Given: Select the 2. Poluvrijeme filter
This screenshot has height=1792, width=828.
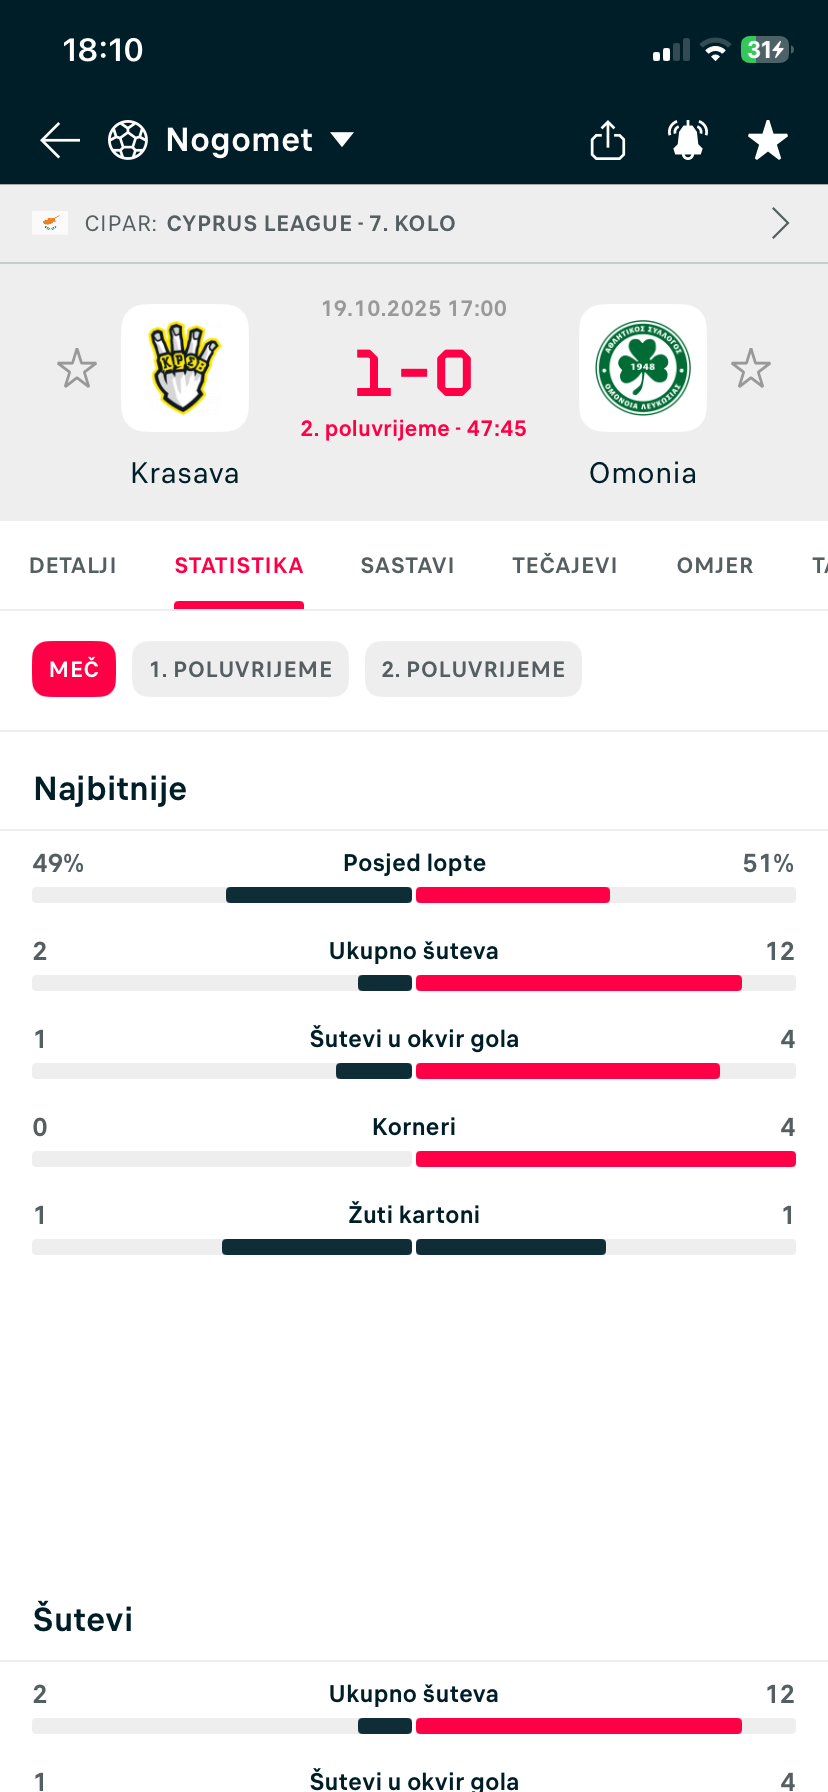Looking at the screenshot, I should pos(473,669).
